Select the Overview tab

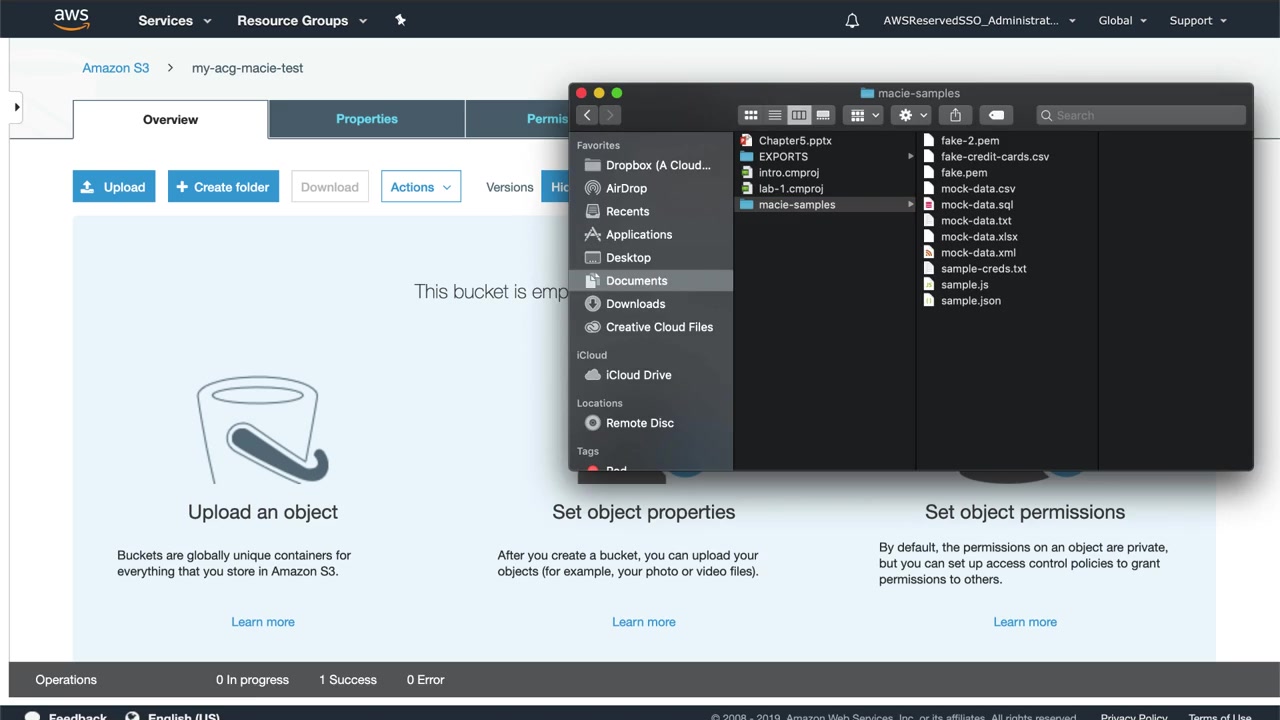click(170, 119)
